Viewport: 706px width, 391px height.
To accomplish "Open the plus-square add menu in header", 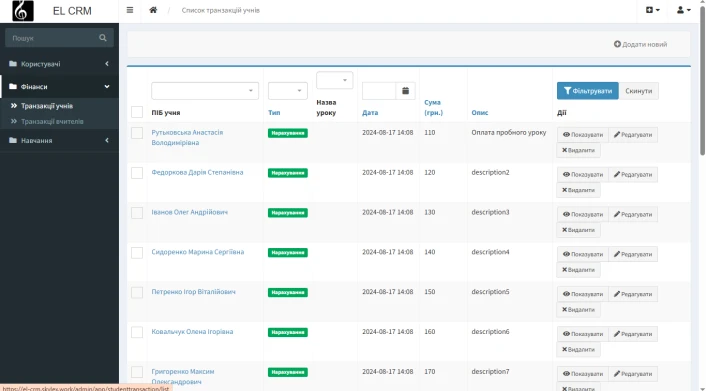I will [652, 10].
